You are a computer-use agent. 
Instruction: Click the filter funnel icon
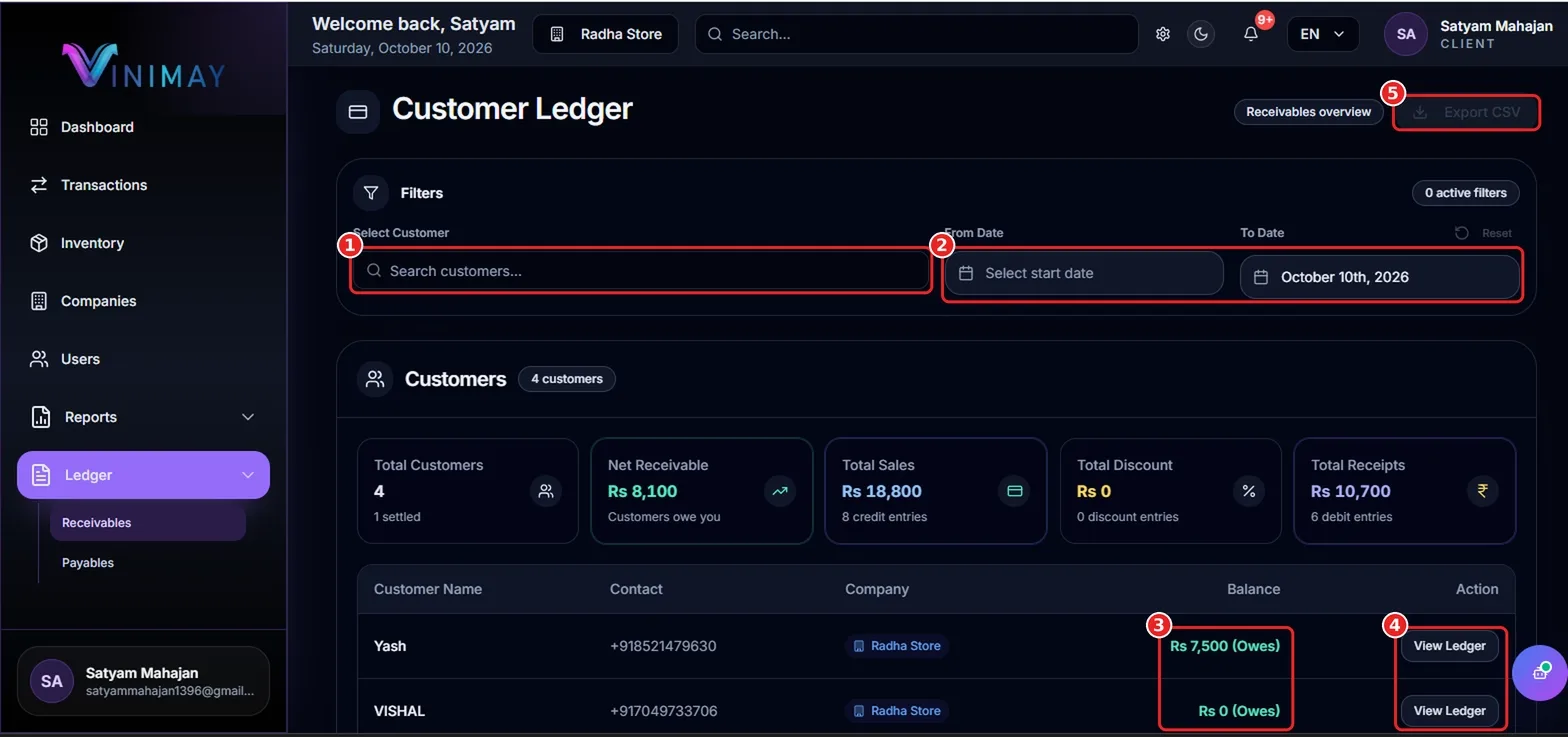(370, 192)
